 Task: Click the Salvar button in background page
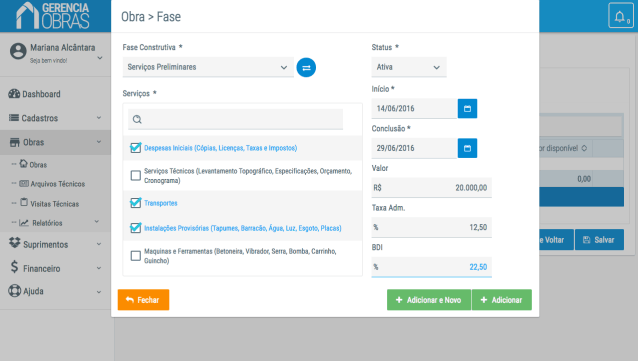(599, 240)
